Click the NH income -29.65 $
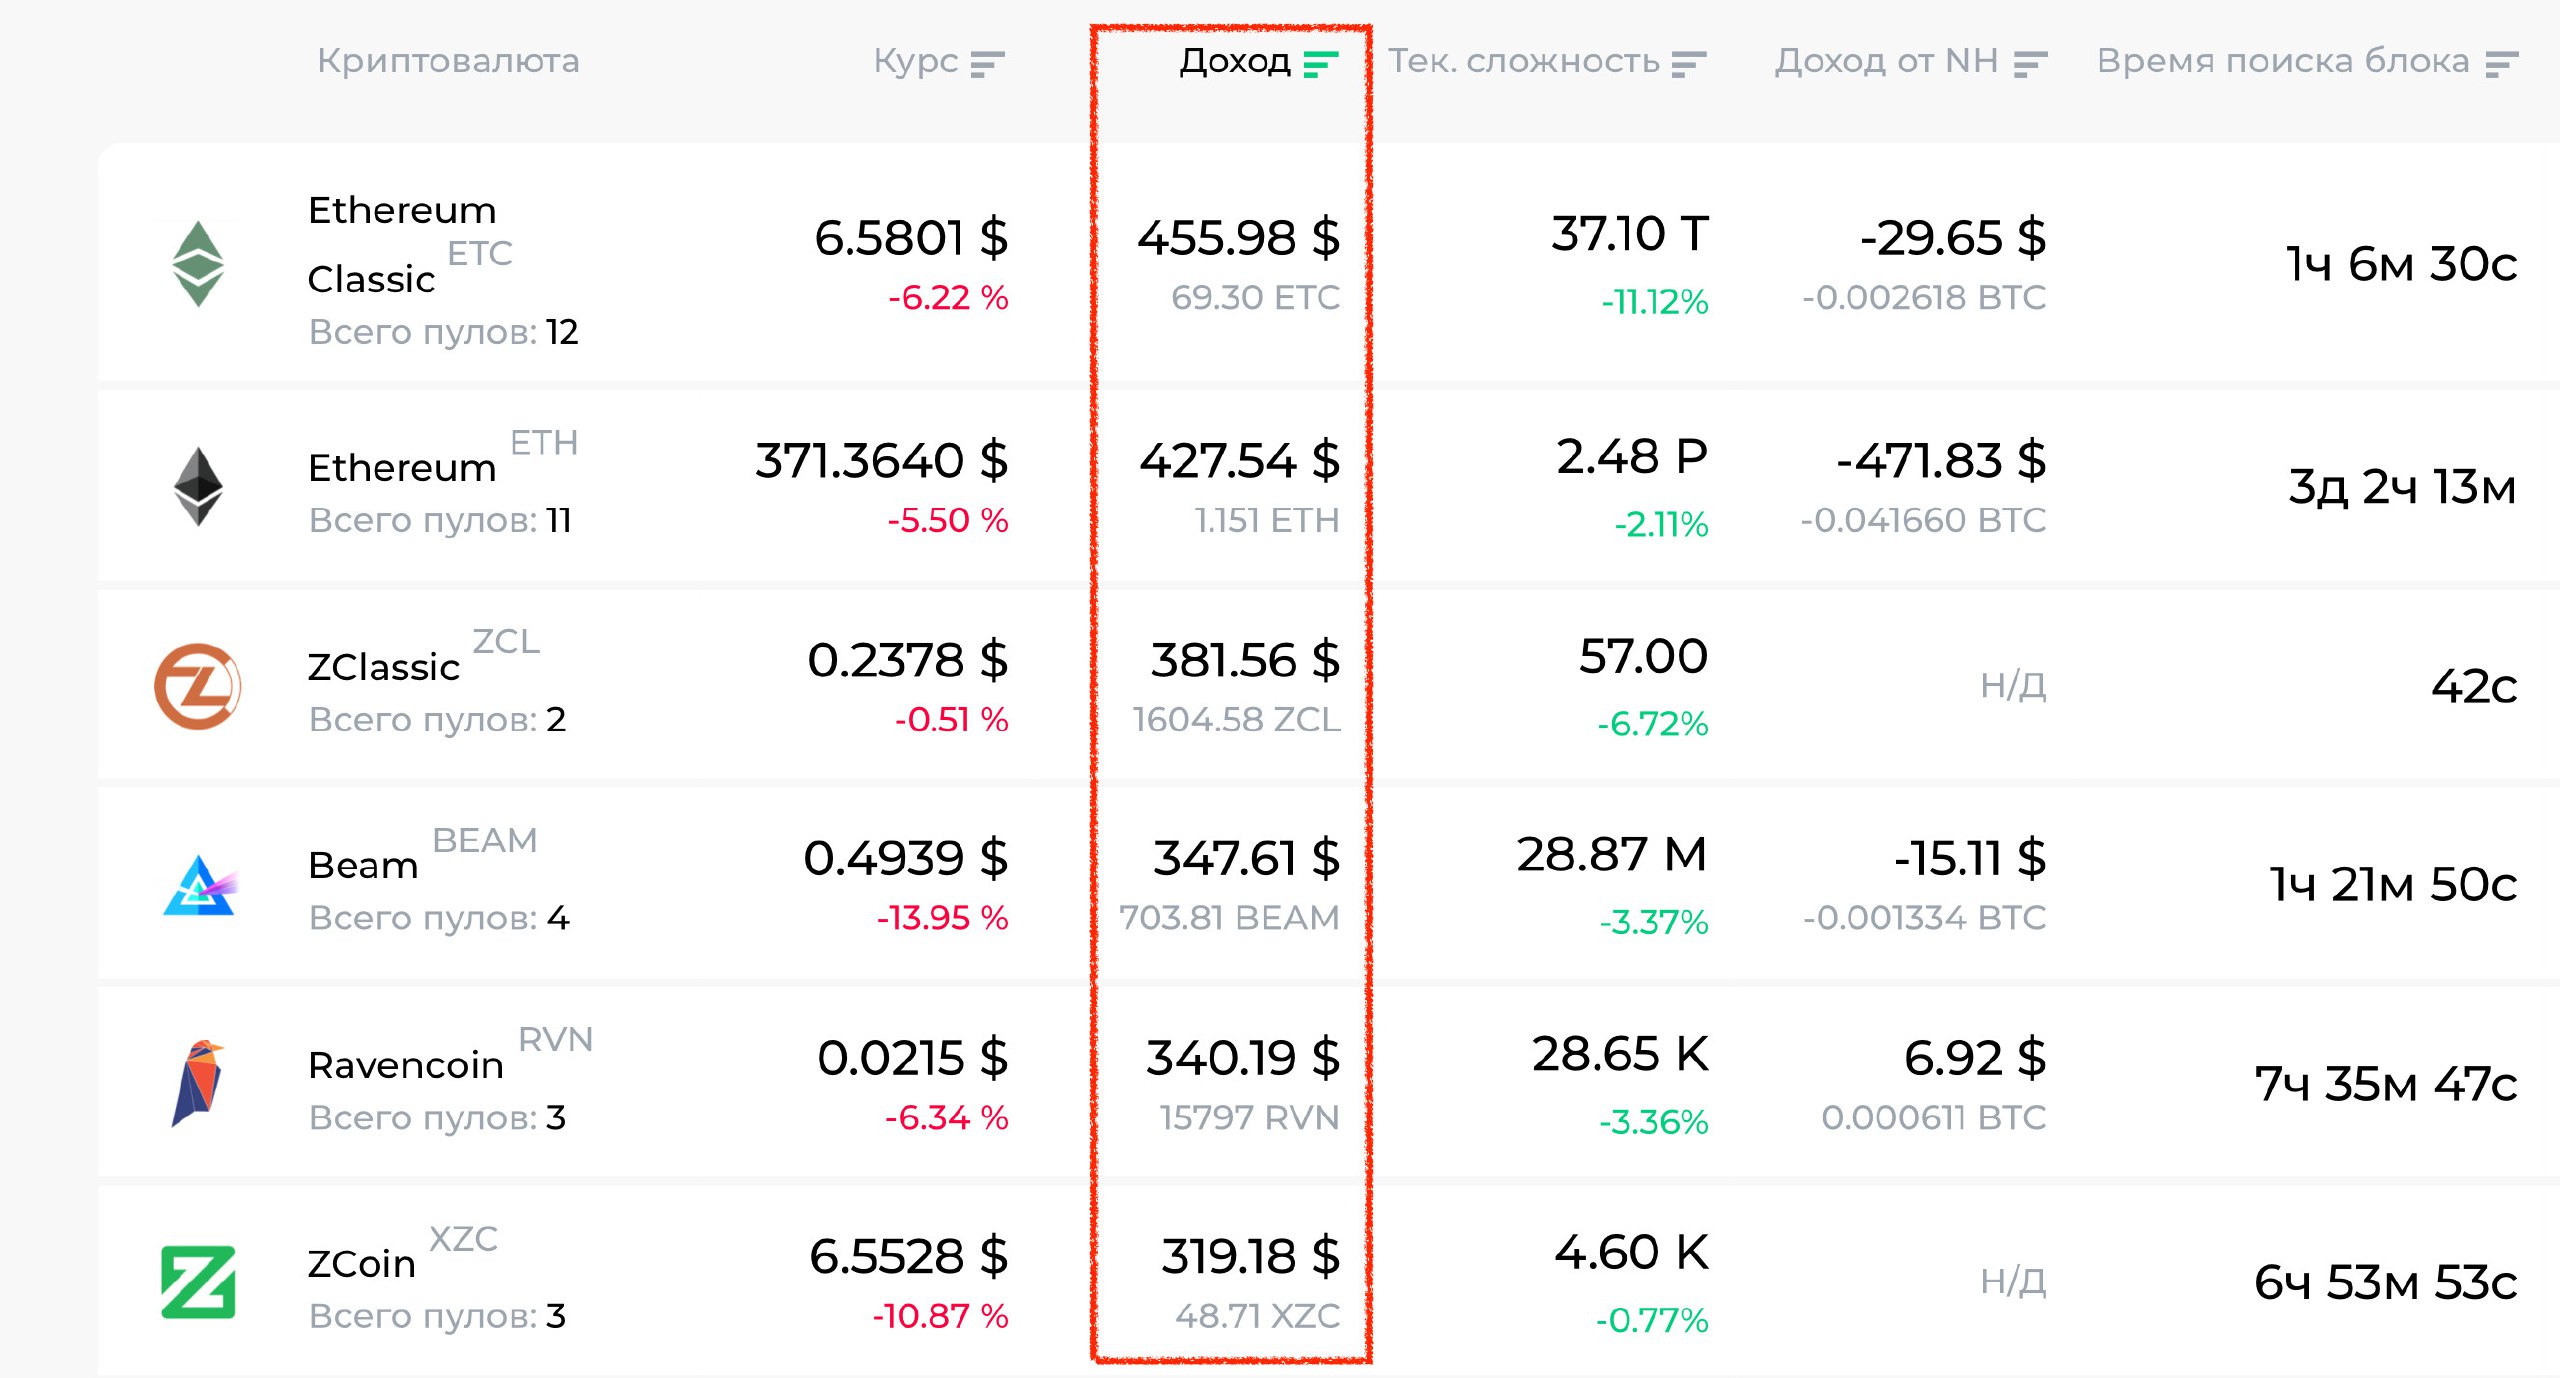Viewport: 2560px width, 1378px height. [1953, 238]
